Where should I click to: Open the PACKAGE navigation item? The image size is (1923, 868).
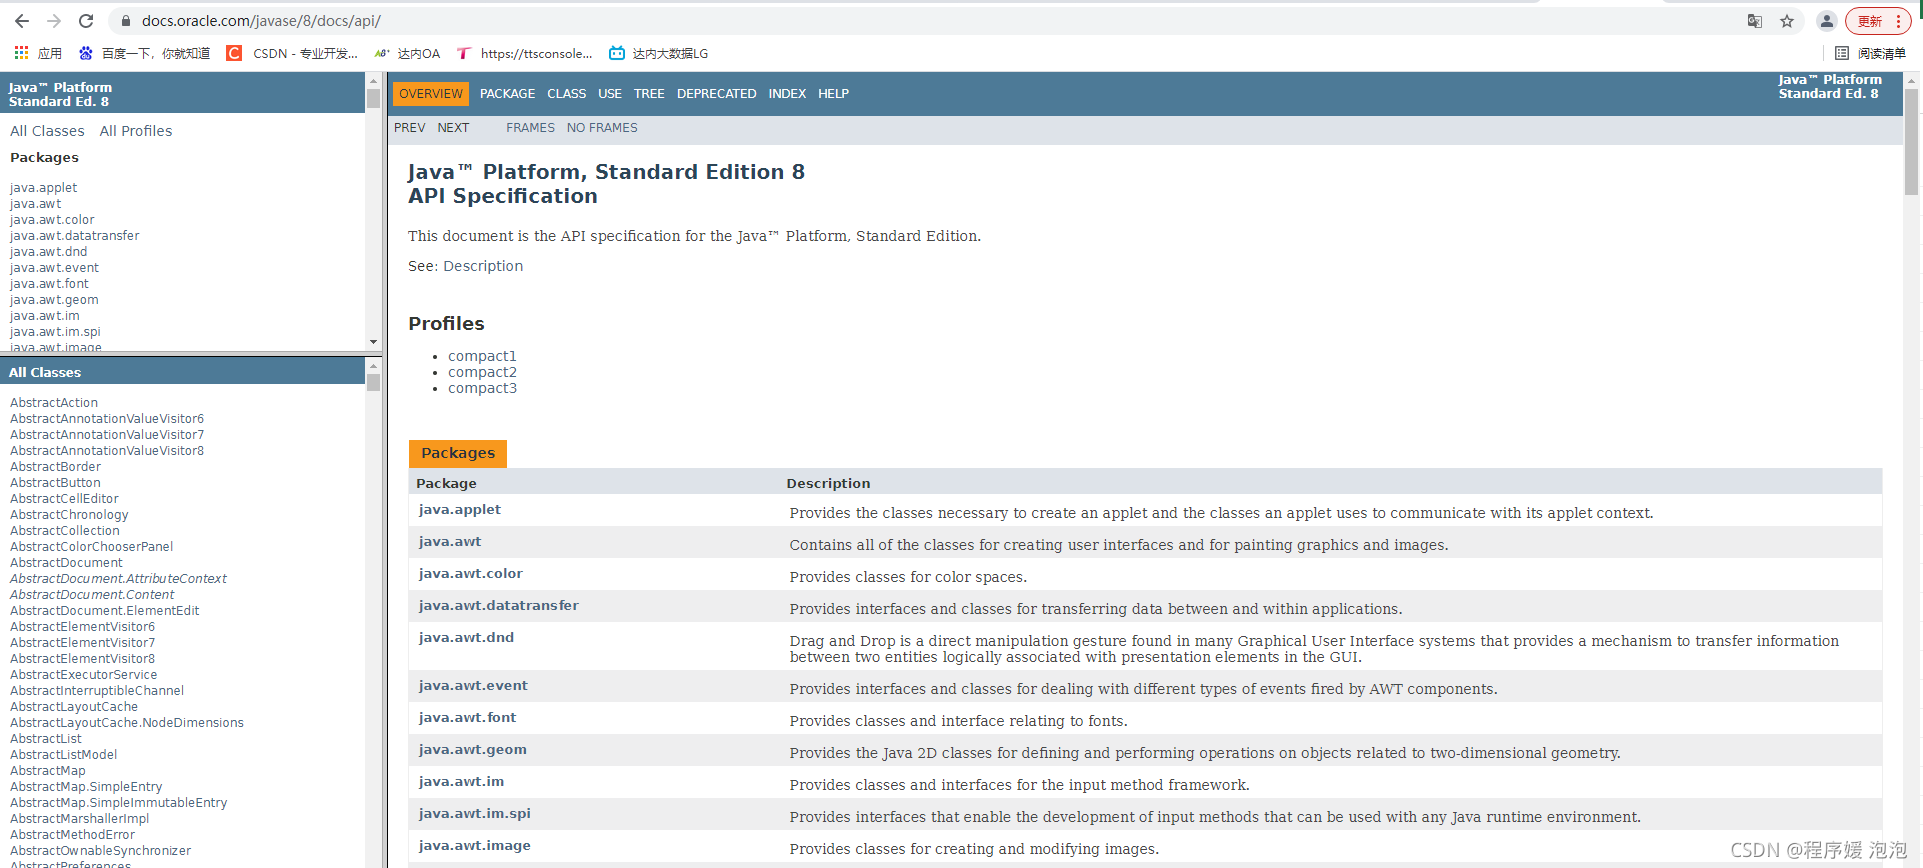[507, 93]
